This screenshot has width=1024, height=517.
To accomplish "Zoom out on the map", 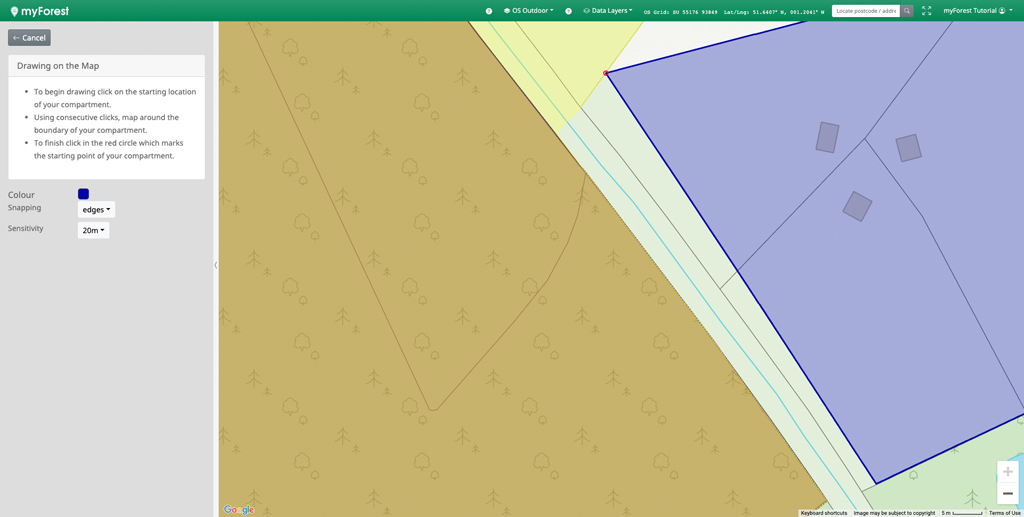I will tap(1007, 494).
